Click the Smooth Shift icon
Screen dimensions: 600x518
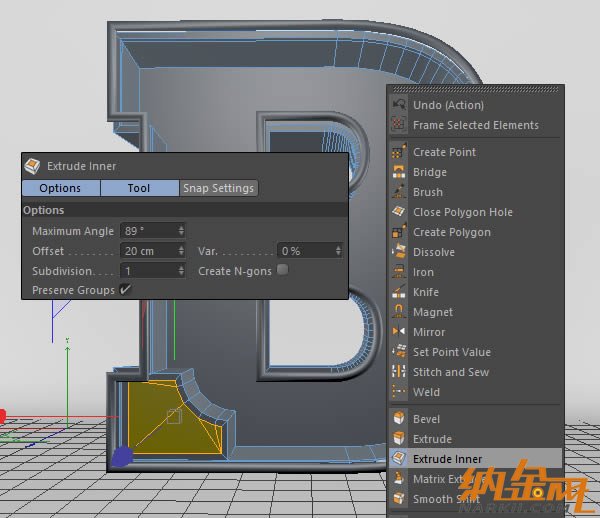pyautogui.click(x=399, y=498)
